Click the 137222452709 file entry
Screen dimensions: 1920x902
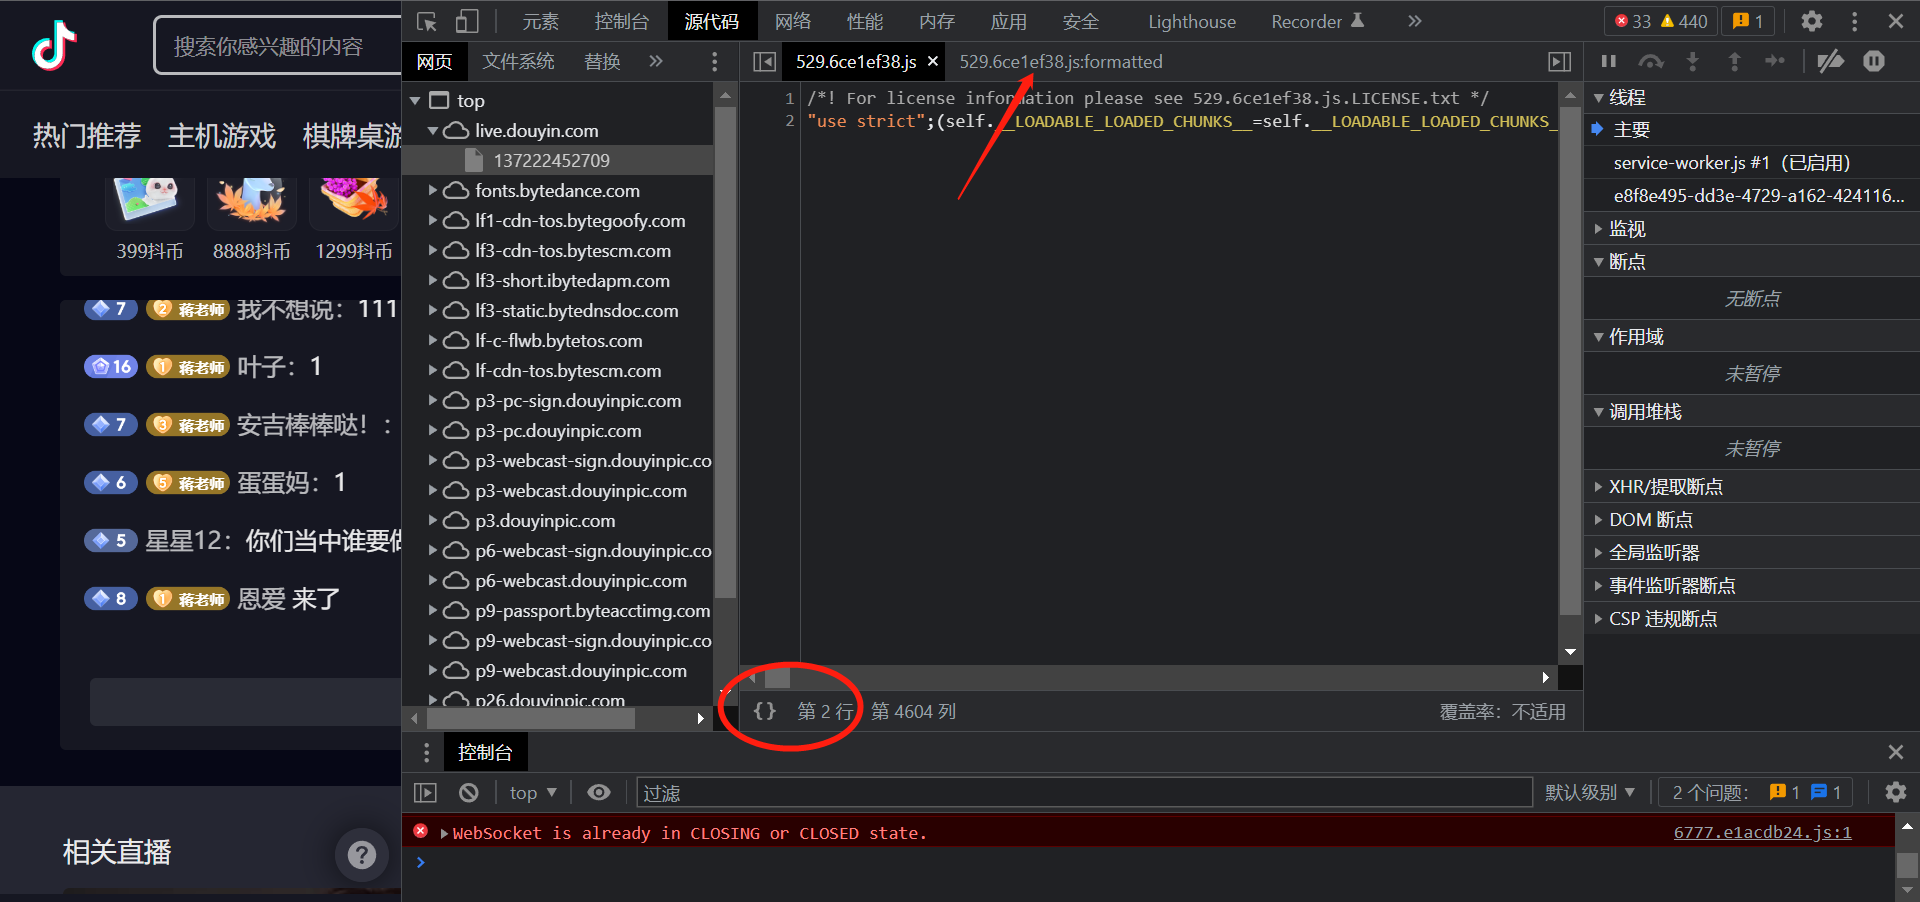point(551,160)
